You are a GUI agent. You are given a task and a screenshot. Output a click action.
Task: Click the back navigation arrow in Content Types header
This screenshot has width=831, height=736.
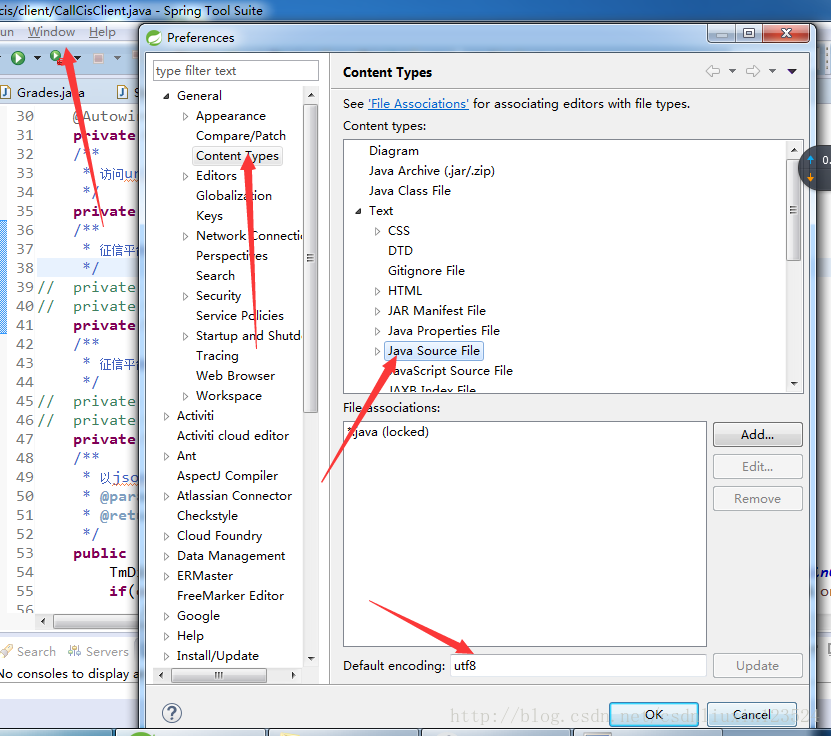713,71
